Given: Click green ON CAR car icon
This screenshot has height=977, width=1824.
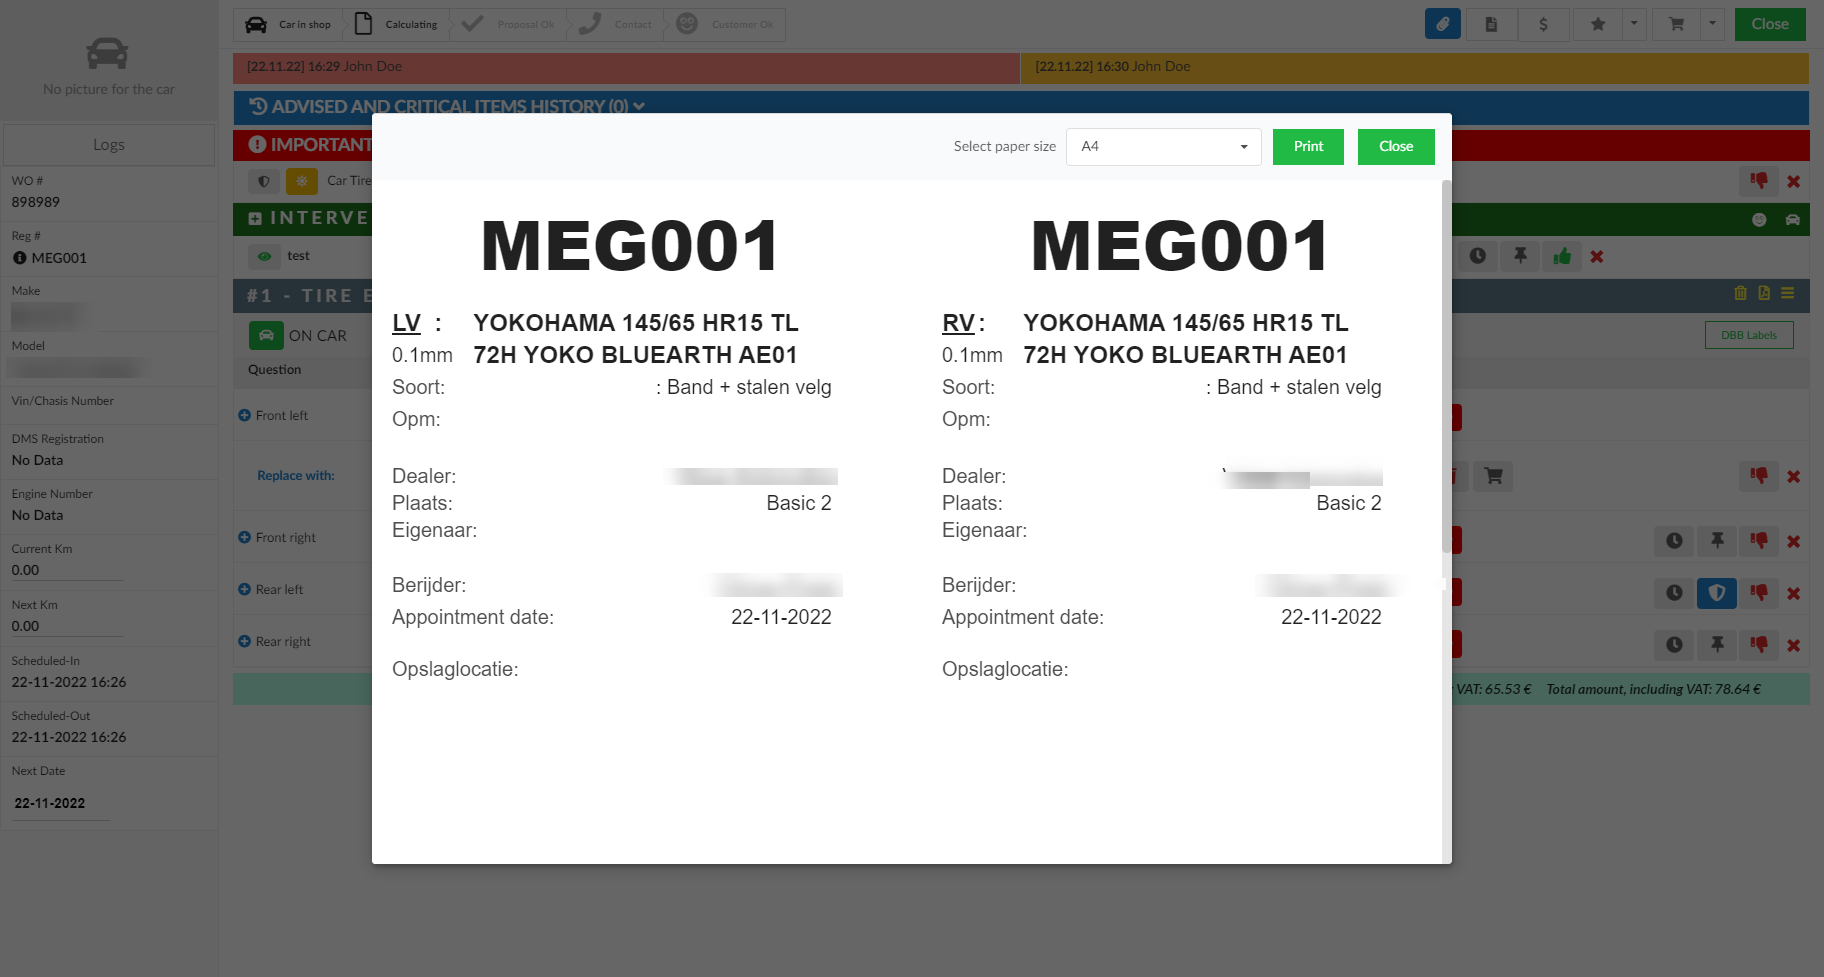Looking at the screenshot, I should click(x=266, y=335).
